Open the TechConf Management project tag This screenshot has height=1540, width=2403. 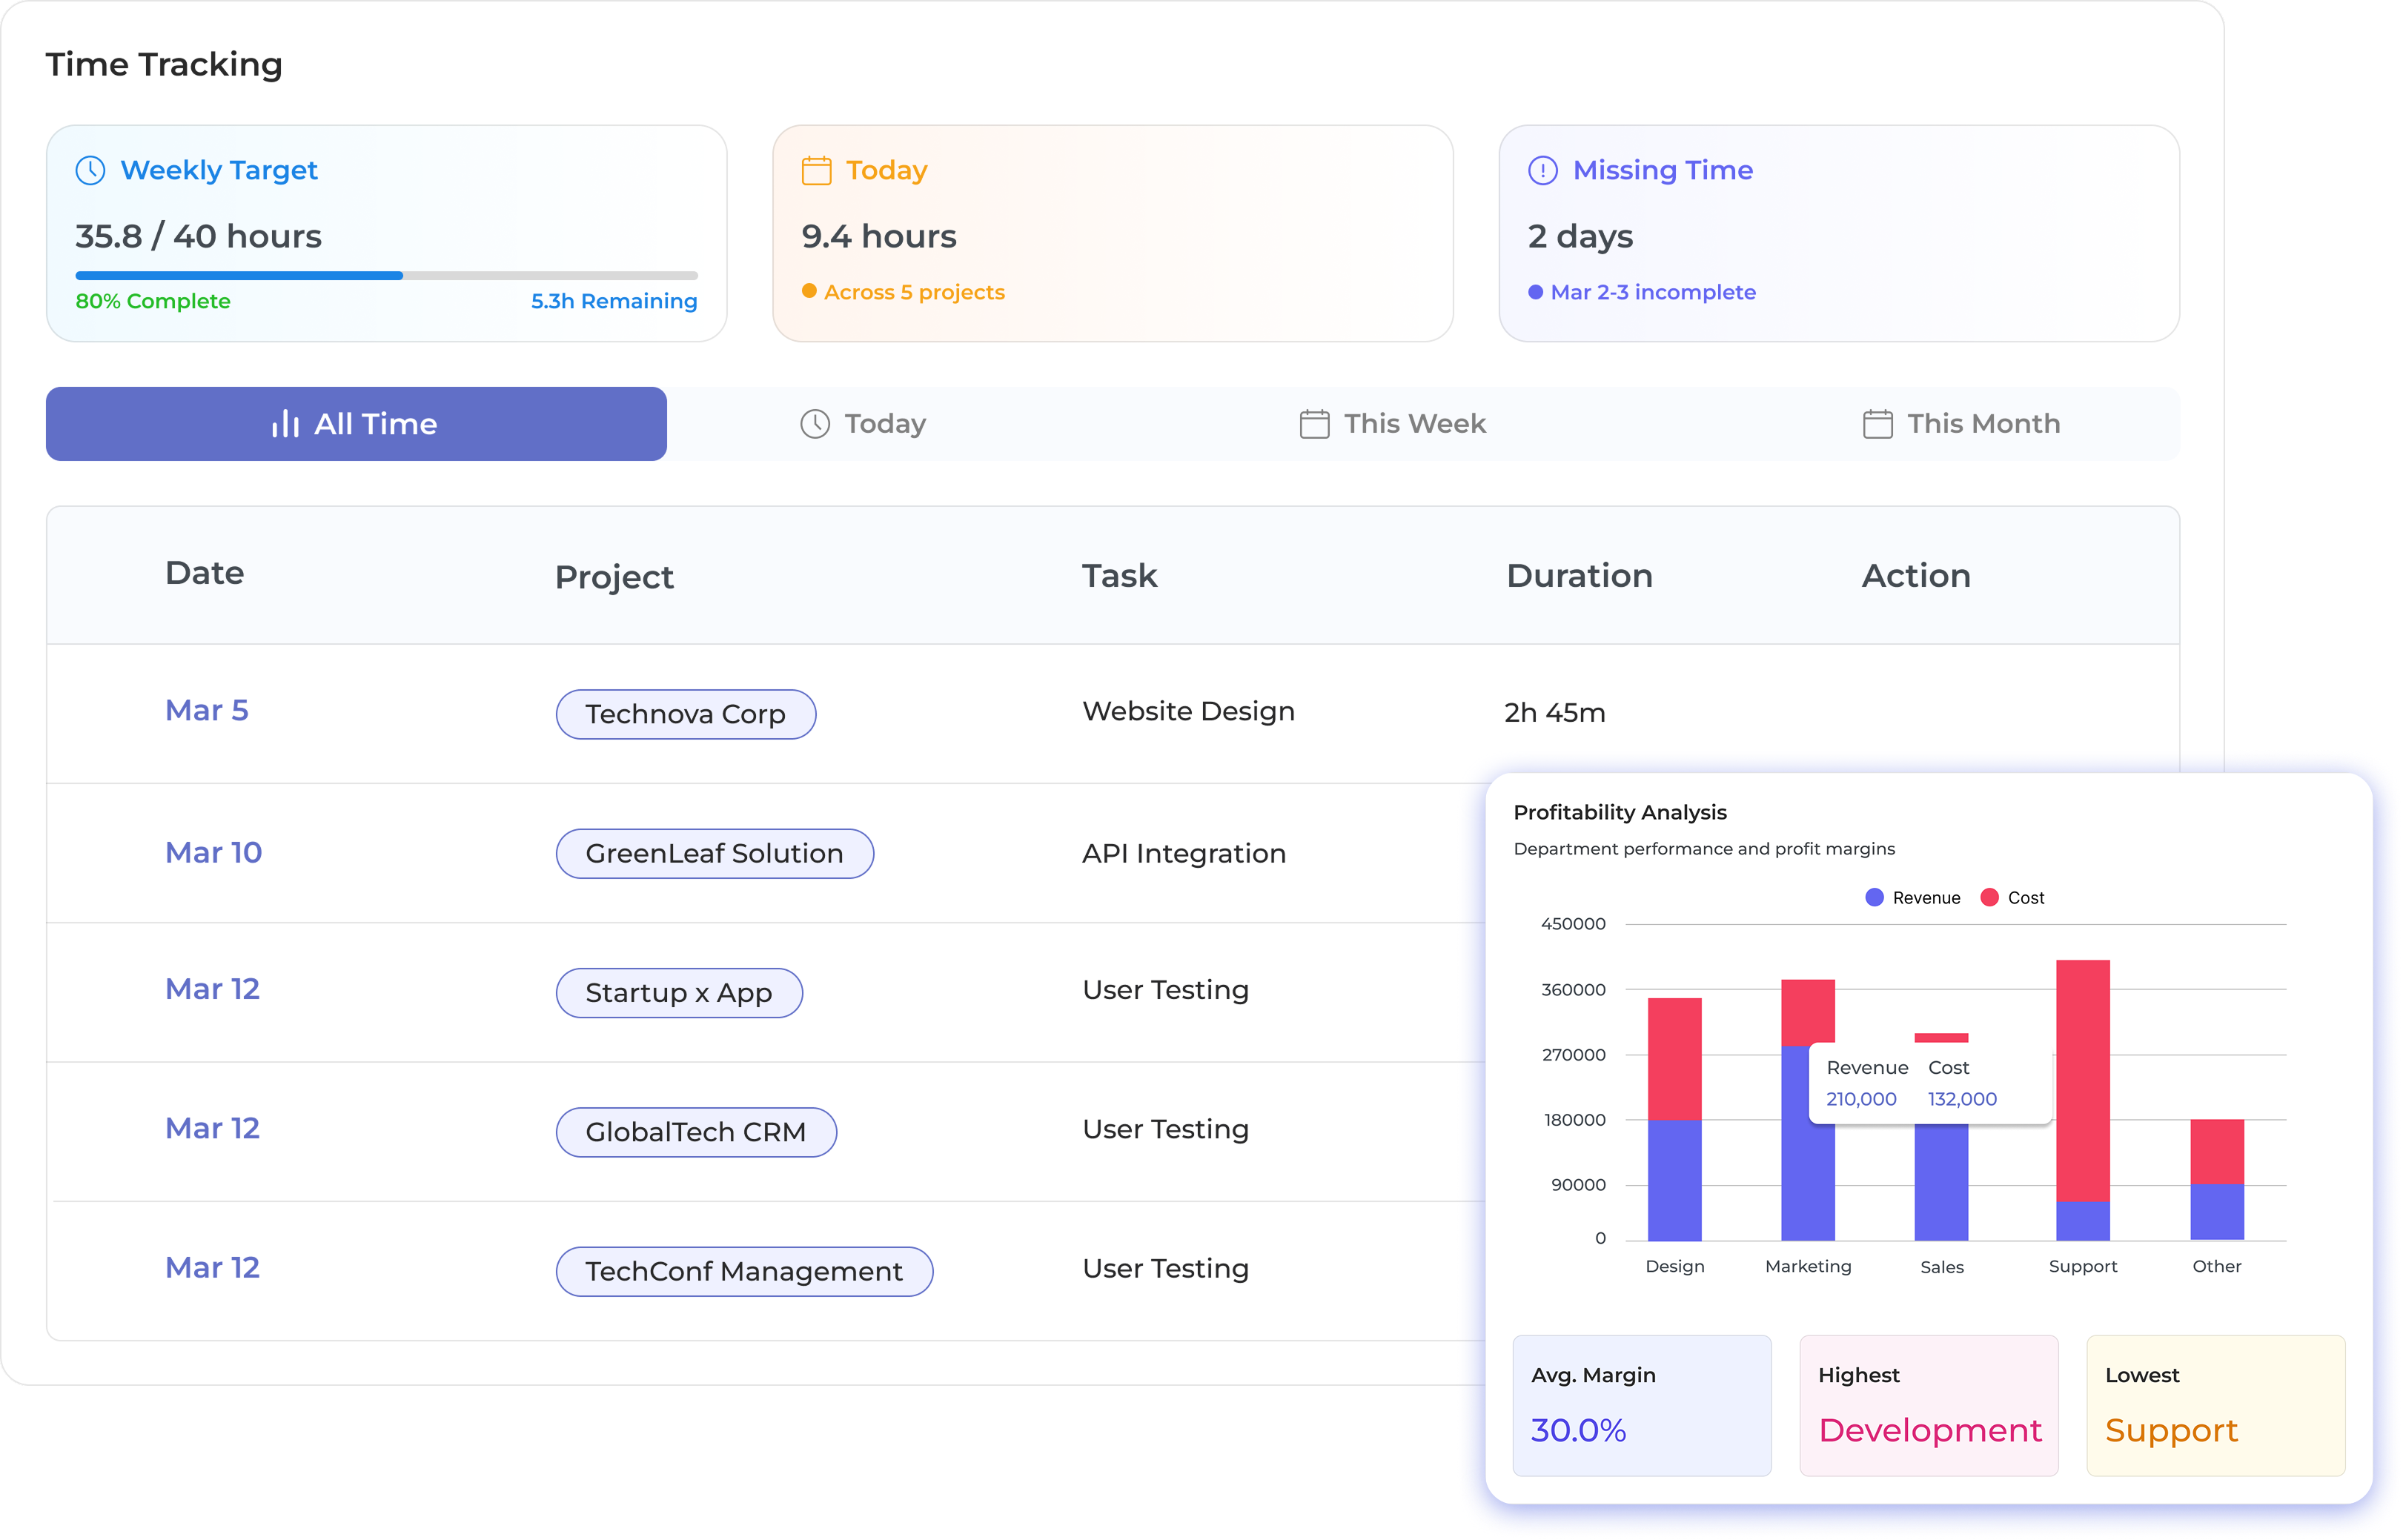[x=744, y=1271]
